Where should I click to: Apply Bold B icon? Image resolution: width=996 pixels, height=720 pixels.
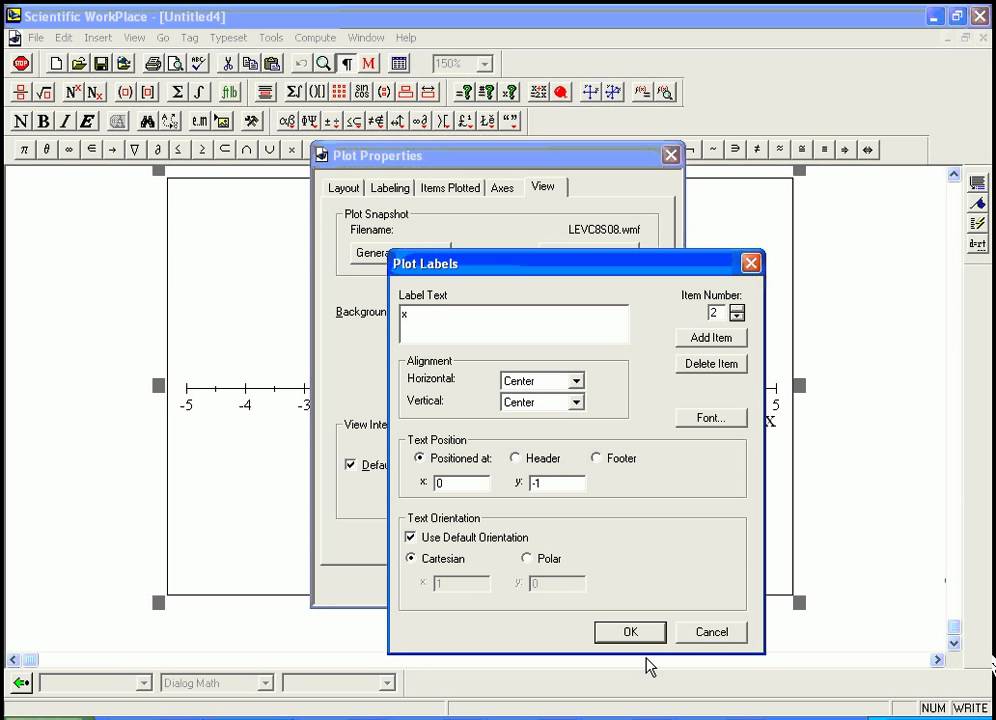click(43, 121)
